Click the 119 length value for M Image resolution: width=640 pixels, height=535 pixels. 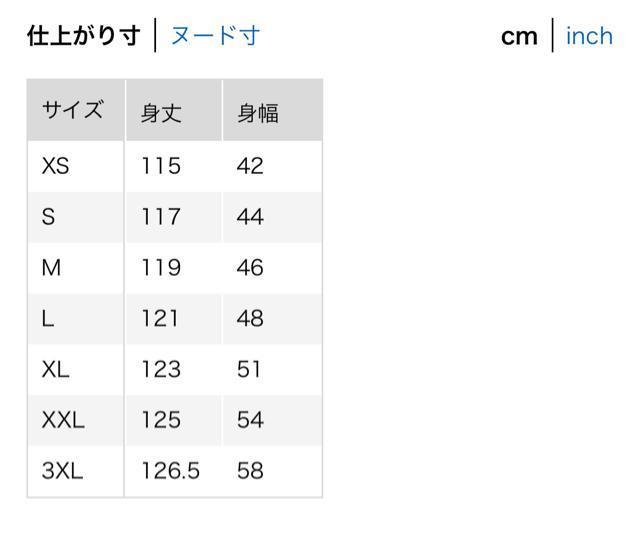click(161, 268)
